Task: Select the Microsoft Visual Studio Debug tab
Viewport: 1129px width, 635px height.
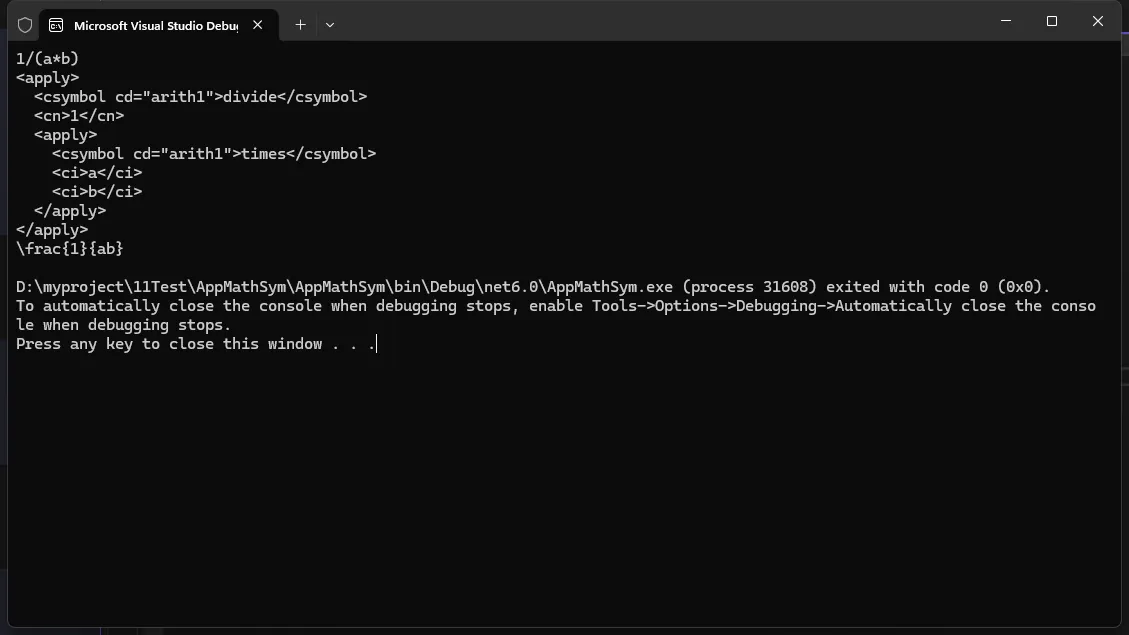Action: point(155,25)
